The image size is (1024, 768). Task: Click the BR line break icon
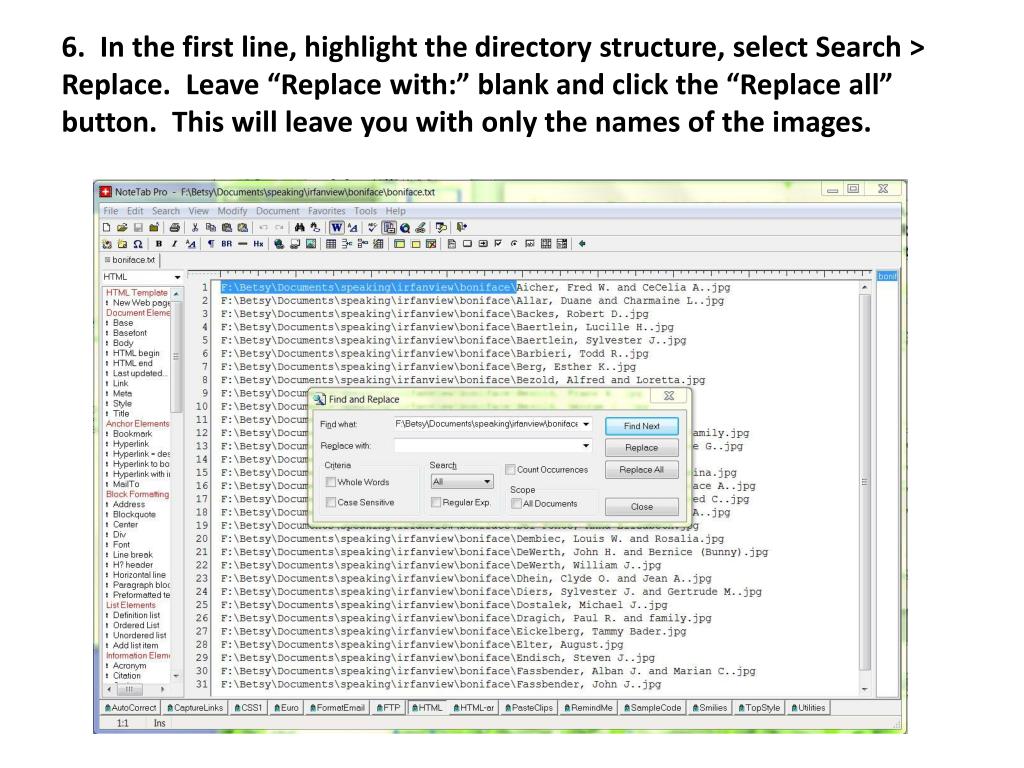click(x=227, y=244)
